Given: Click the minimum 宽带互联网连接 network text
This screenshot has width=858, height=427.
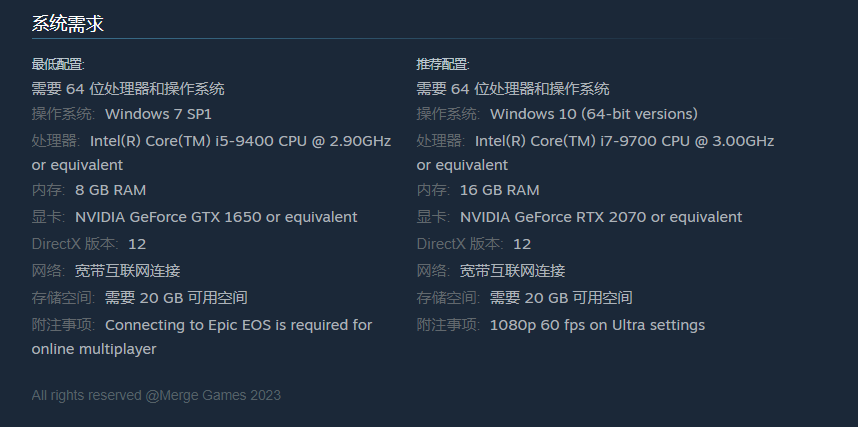Looking at the screenshot, I should pyautogui.click(x=127, y=271).
